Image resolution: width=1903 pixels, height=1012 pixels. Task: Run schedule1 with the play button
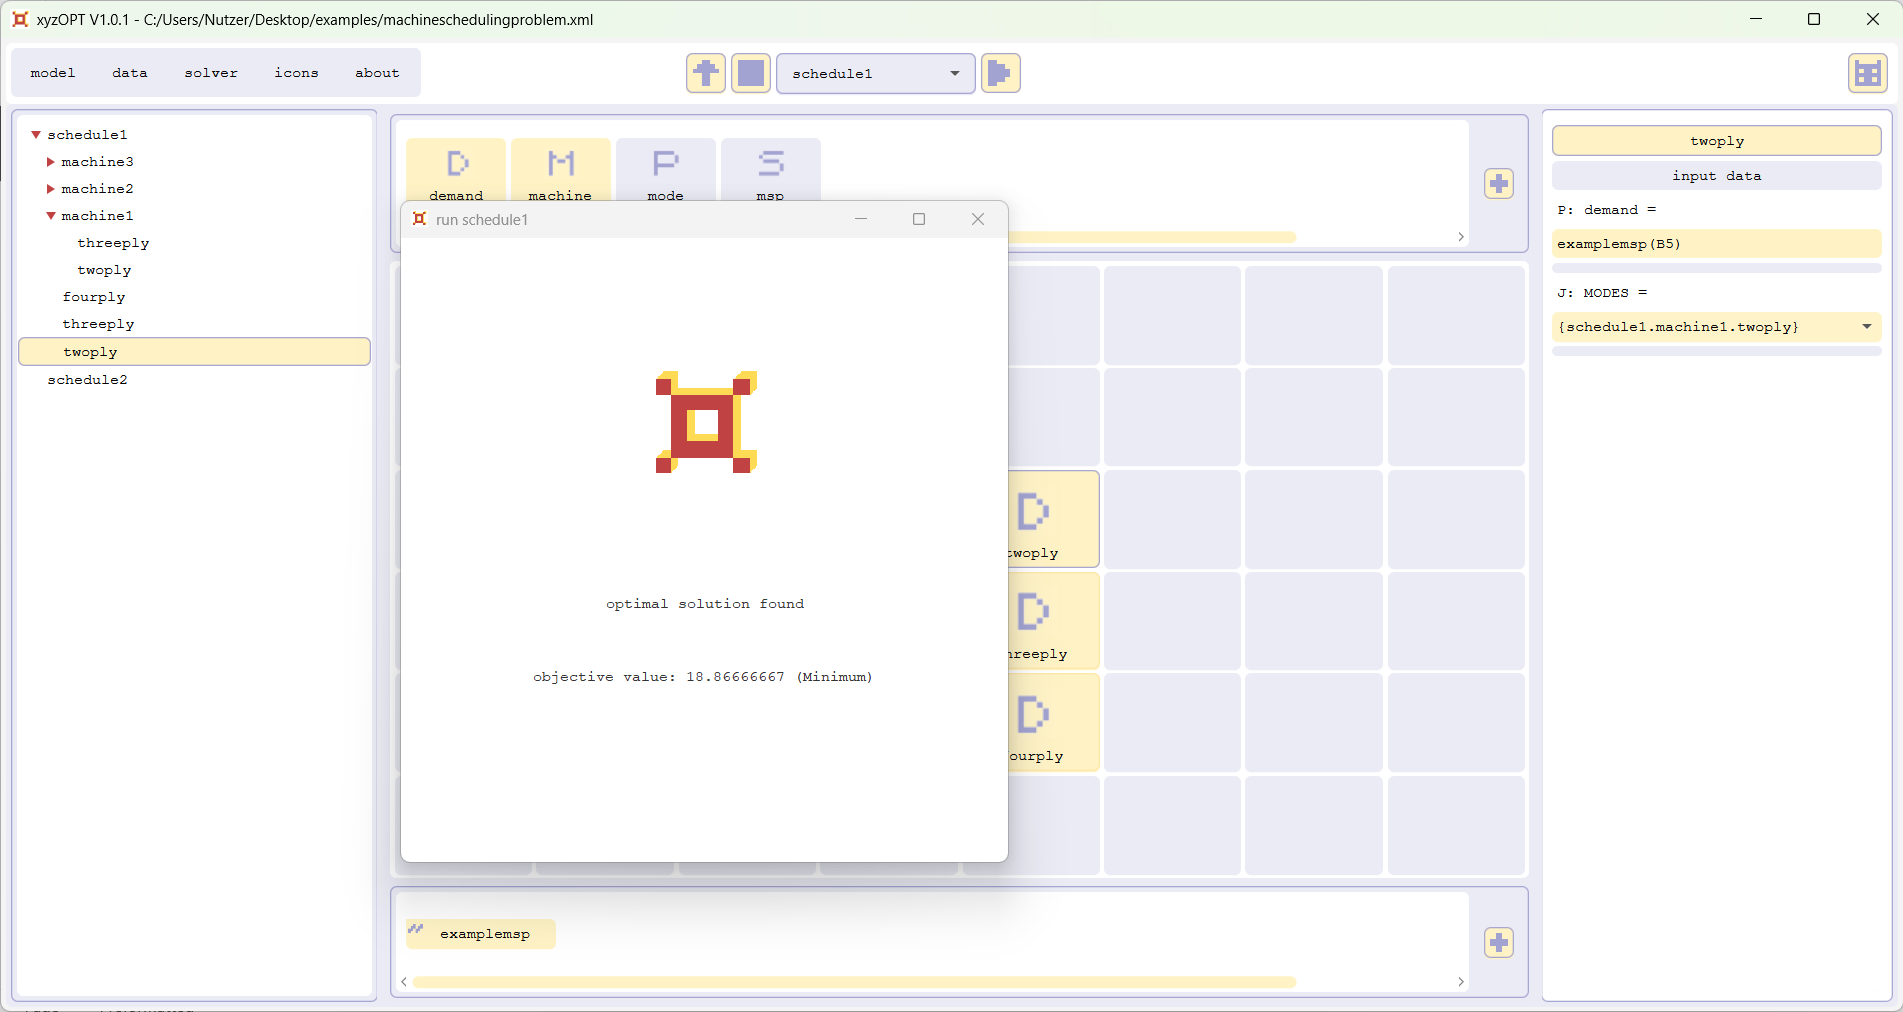point(1000,73)
